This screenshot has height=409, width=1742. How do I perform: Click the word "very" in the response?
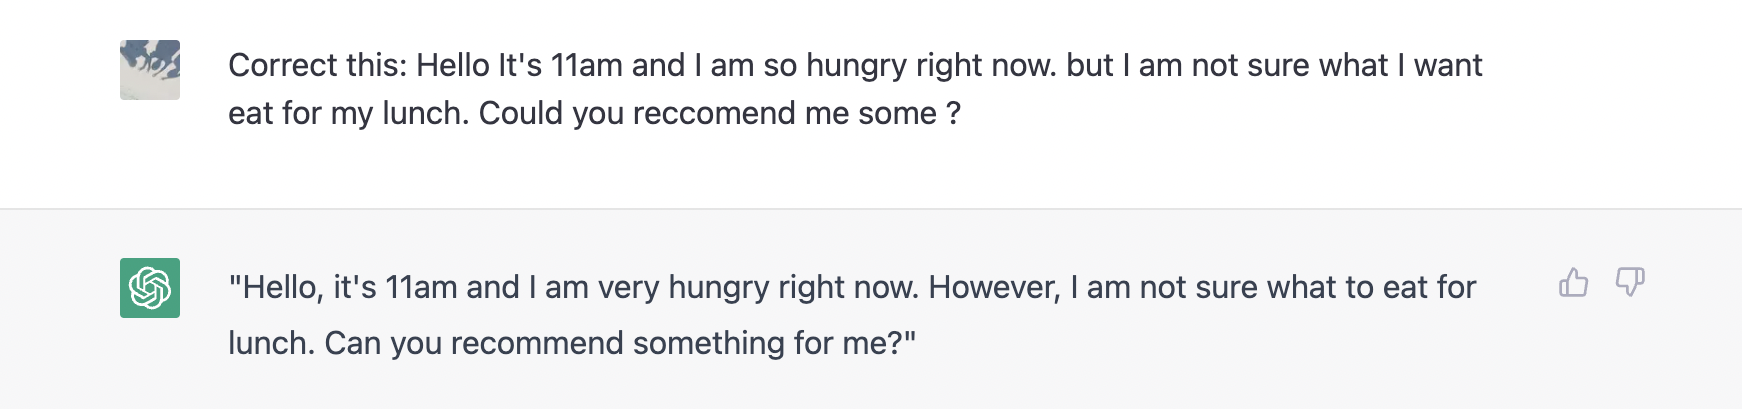628,287
